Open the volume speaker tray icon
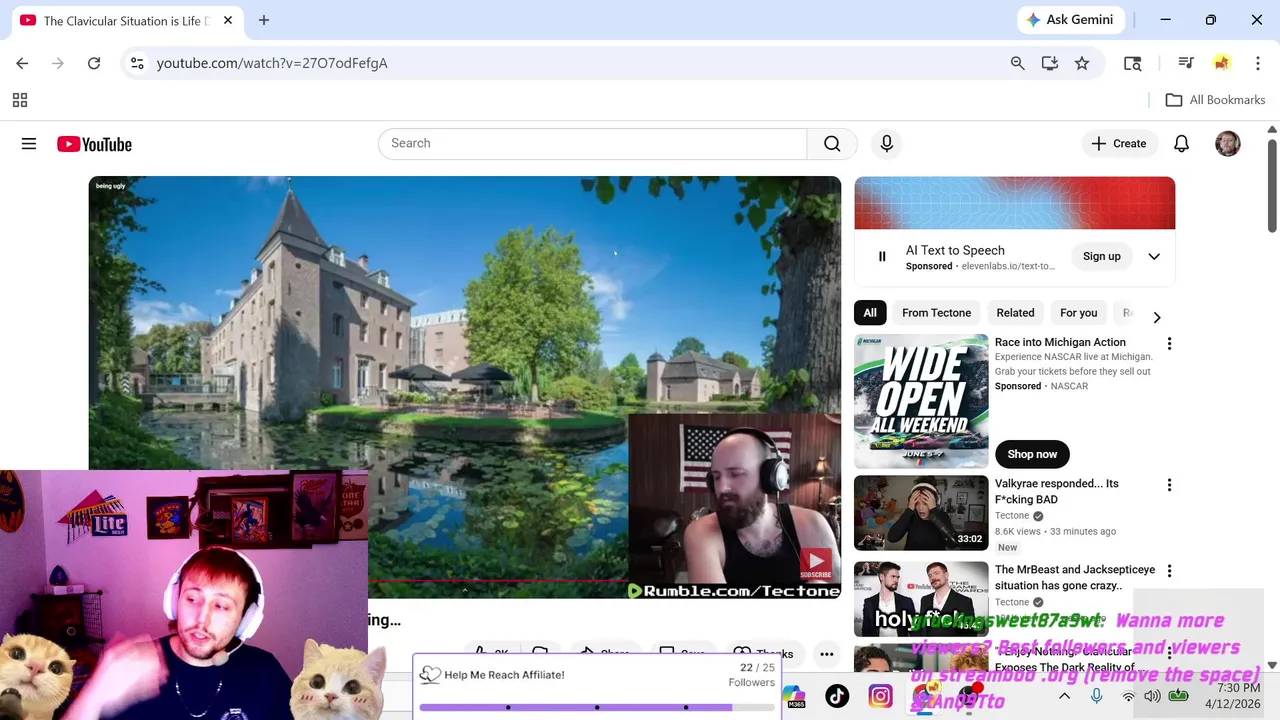The image size is (1280, 720). point(1152,696)
